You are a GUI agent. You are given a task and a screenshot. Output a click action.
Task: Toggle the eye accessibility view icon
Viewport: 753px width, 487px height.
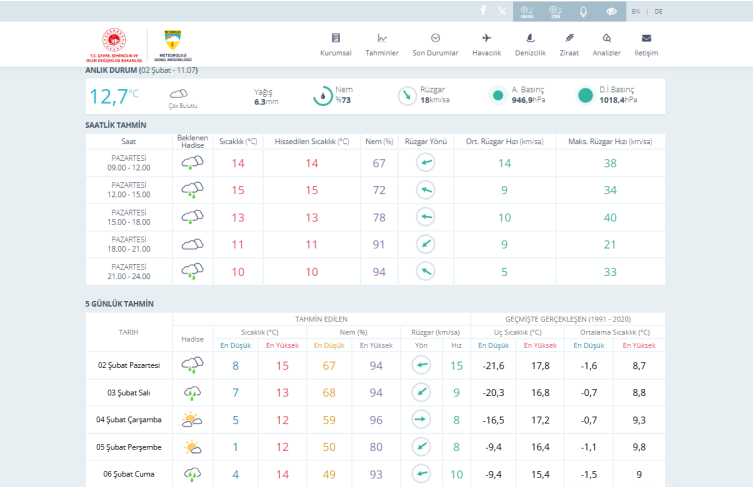pyautogui.click(x=611, y=11)
